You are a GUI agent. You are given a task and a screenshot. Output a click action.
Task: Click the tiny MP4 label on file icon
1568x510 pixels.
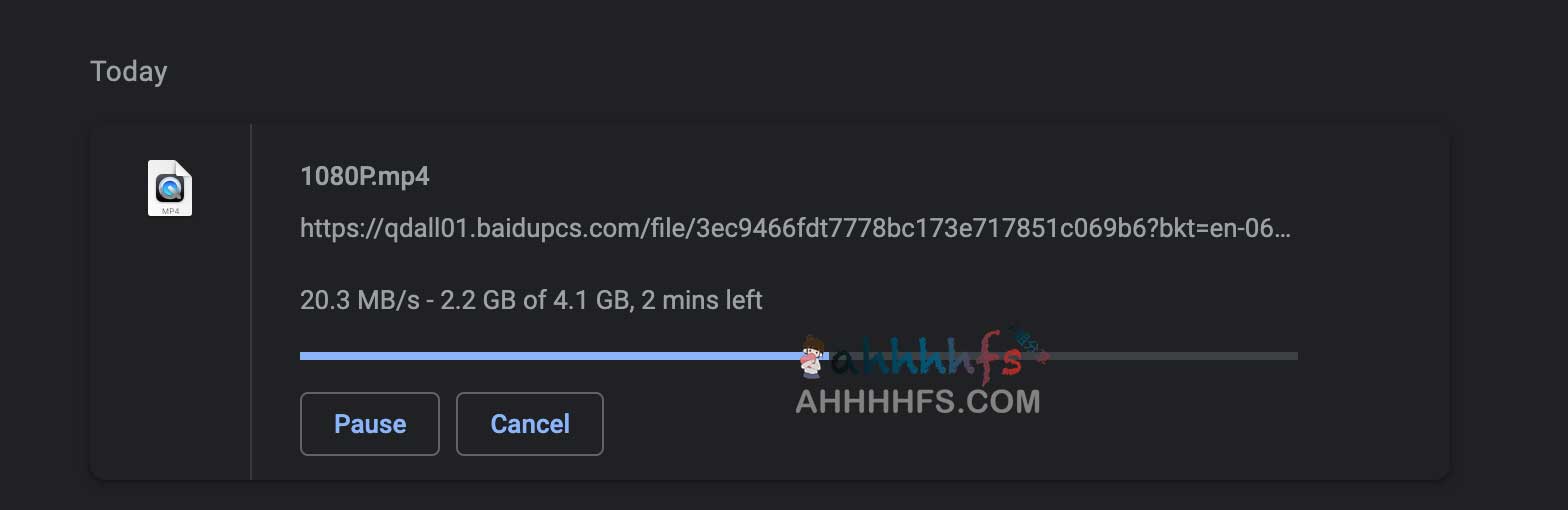(170, 211)
